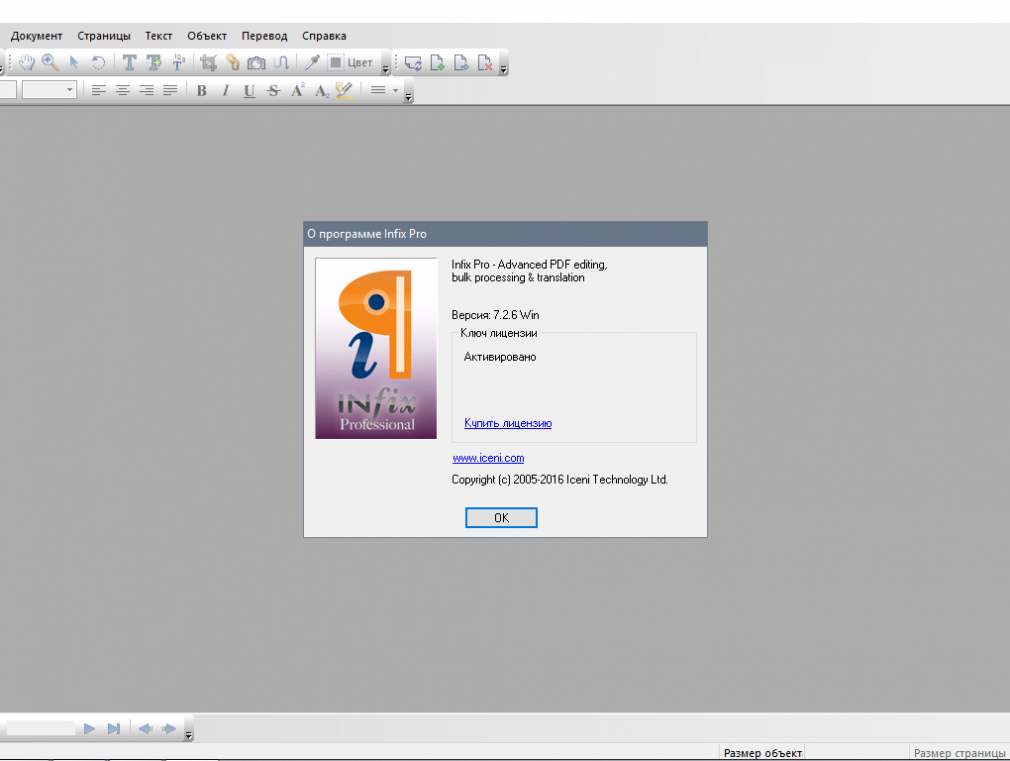The image size is (1010, 761).
Task: Toggle Italic formatting
Action: (x=225, y=91)
